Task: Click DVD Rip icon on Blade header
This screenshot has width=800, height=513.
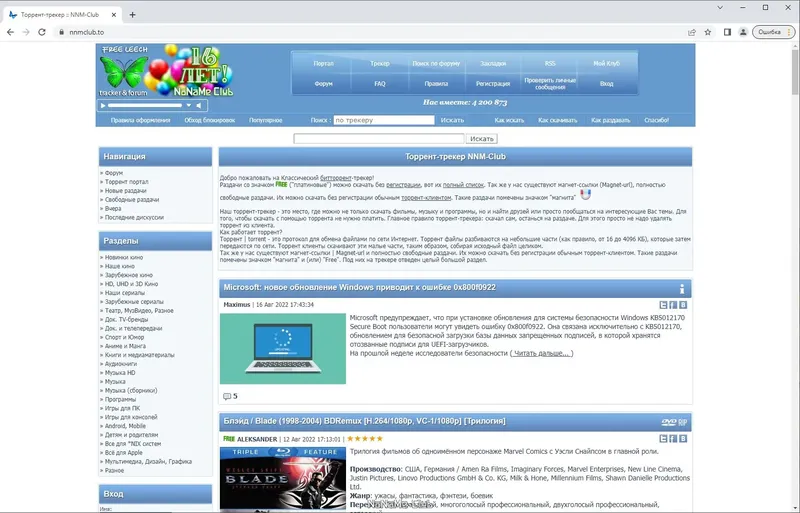Action: click(x=674, y=422)
